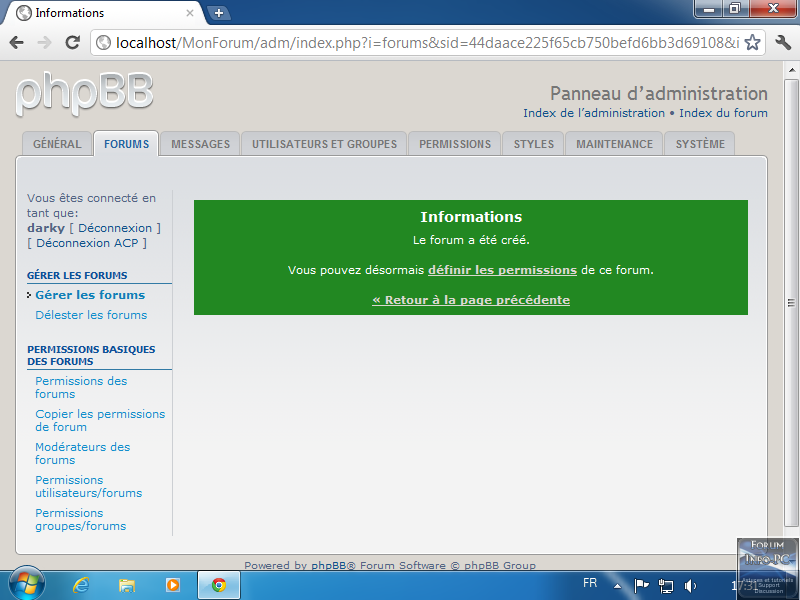Open Permissions utilisateurs/forums link

pyautogui.click(x=88, y=486)
